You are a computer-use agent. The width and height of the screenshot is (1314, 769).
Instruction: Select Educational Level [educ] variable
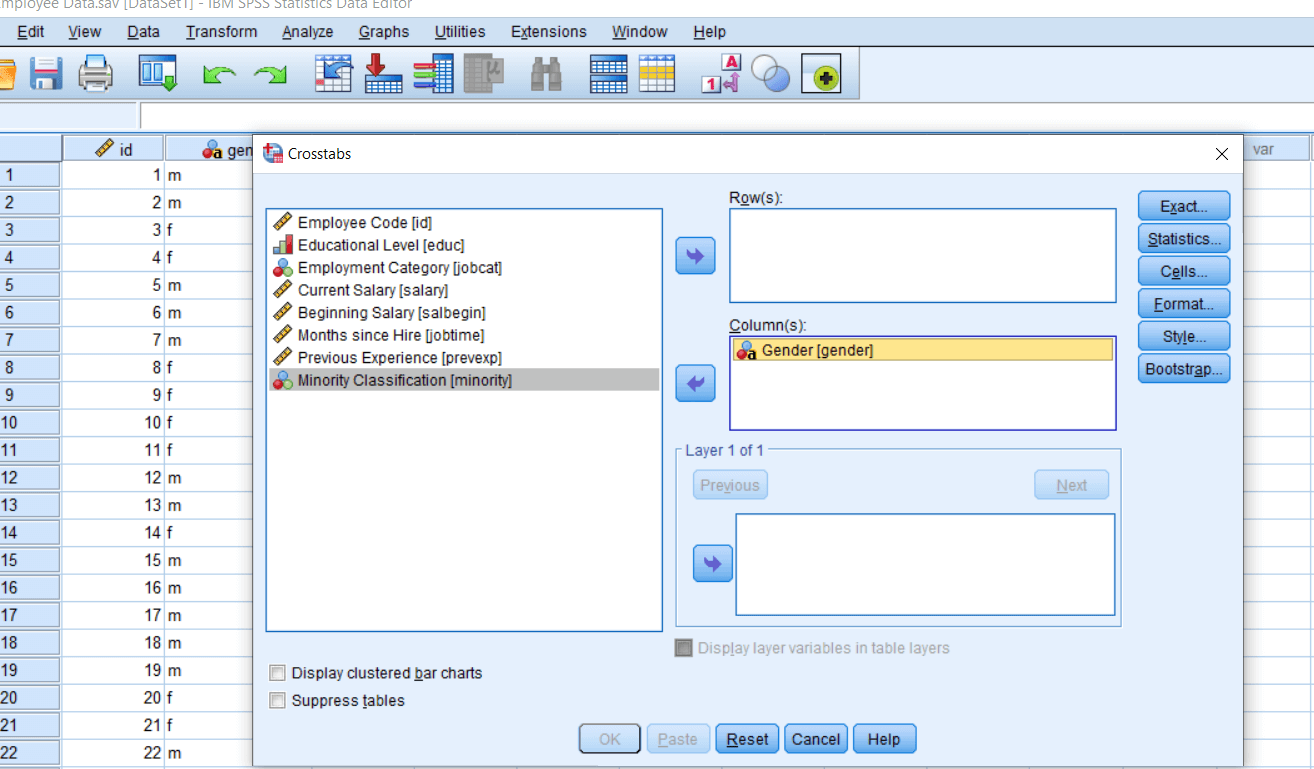point(463,245)
